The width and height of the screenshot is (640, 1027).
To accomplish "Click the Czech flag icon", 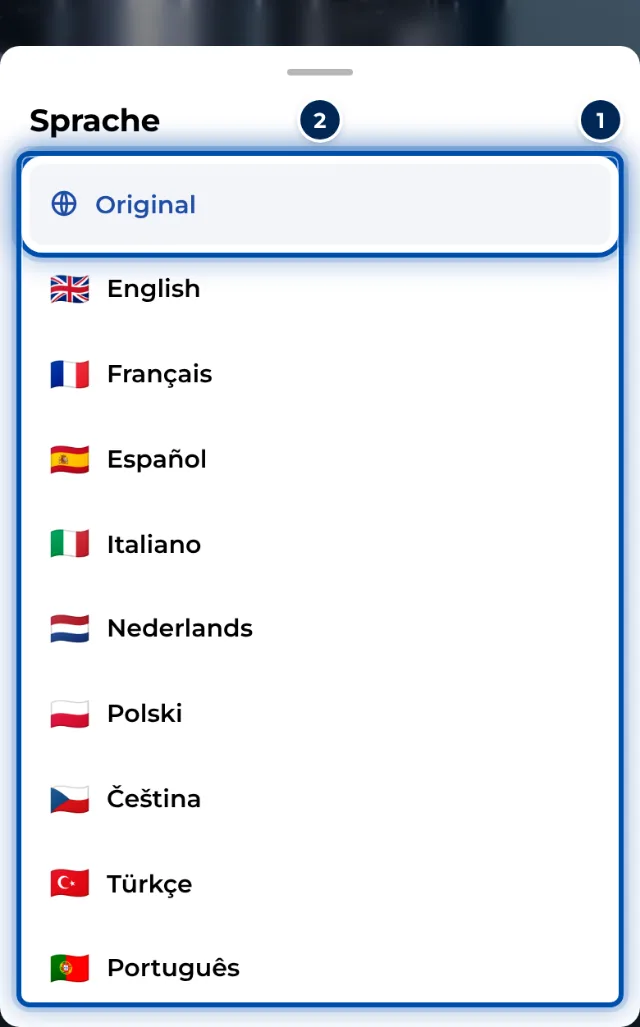I will 69,799.
